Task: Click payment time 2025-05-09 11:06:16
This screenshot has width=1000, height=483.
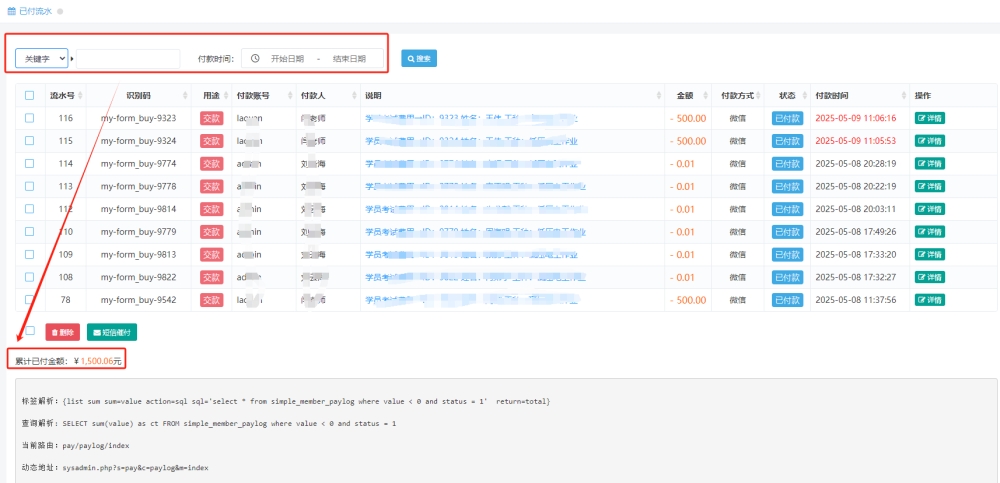Action: [x=856, y=118]
